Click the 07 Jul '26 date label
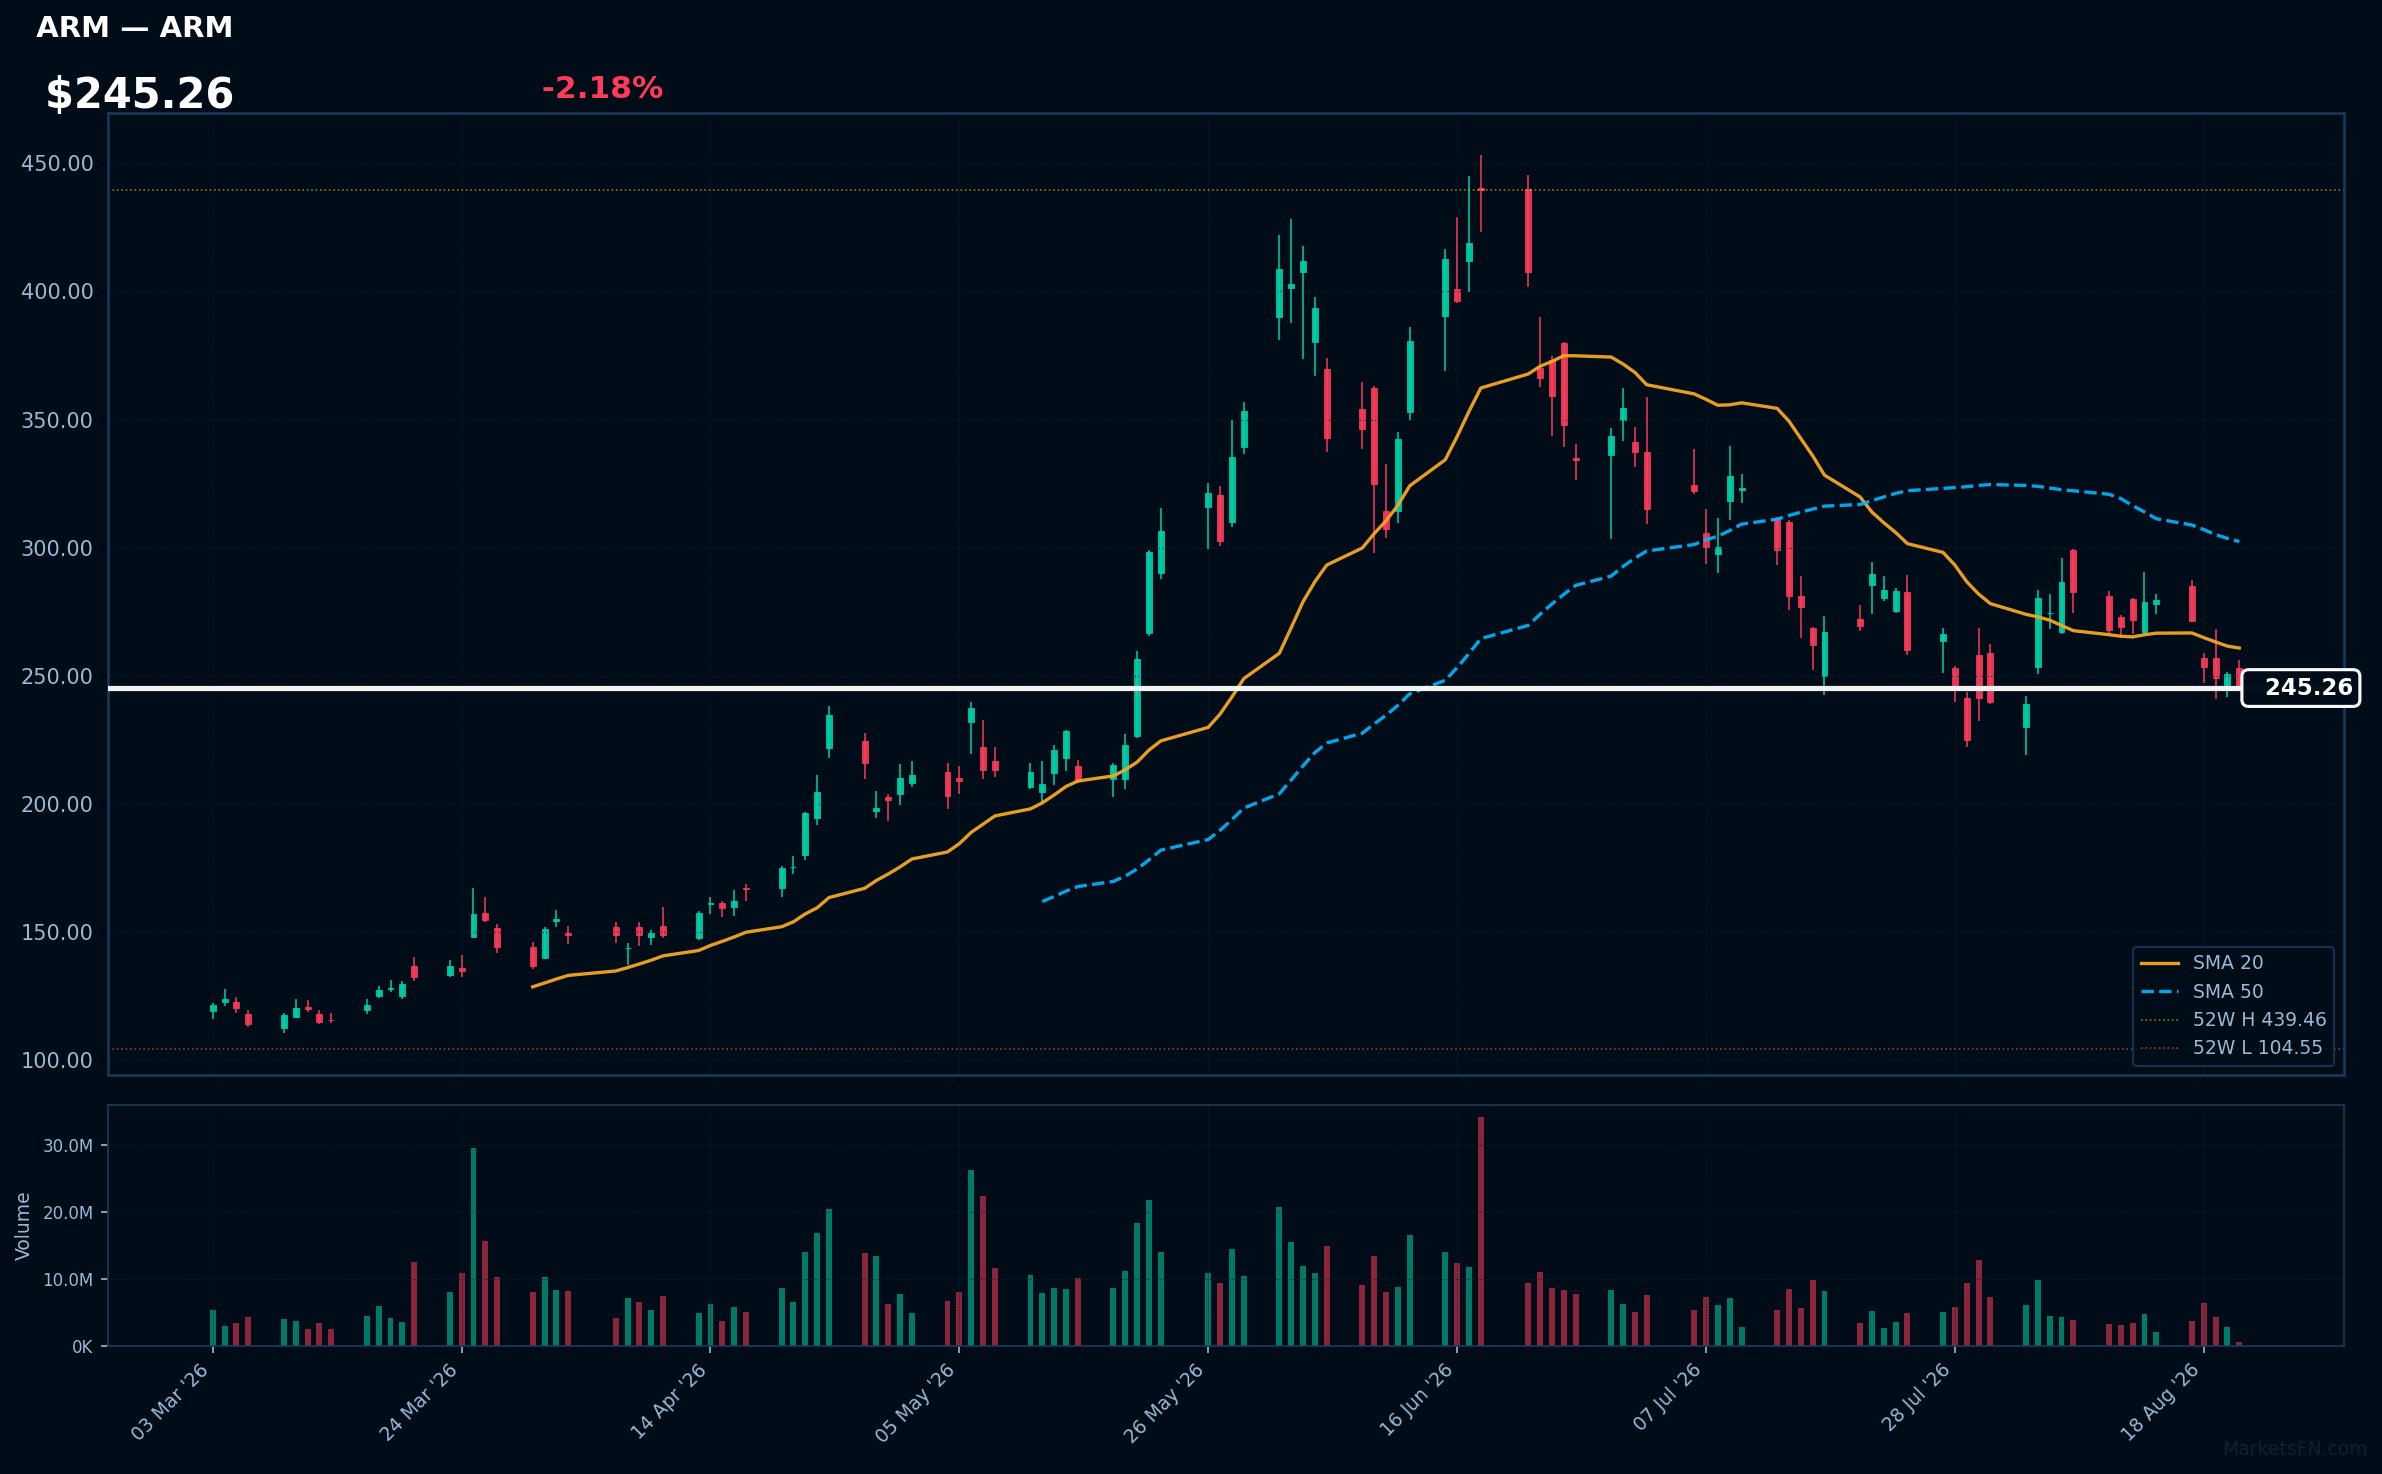The image size is (2382, 1474). 1667,1397
